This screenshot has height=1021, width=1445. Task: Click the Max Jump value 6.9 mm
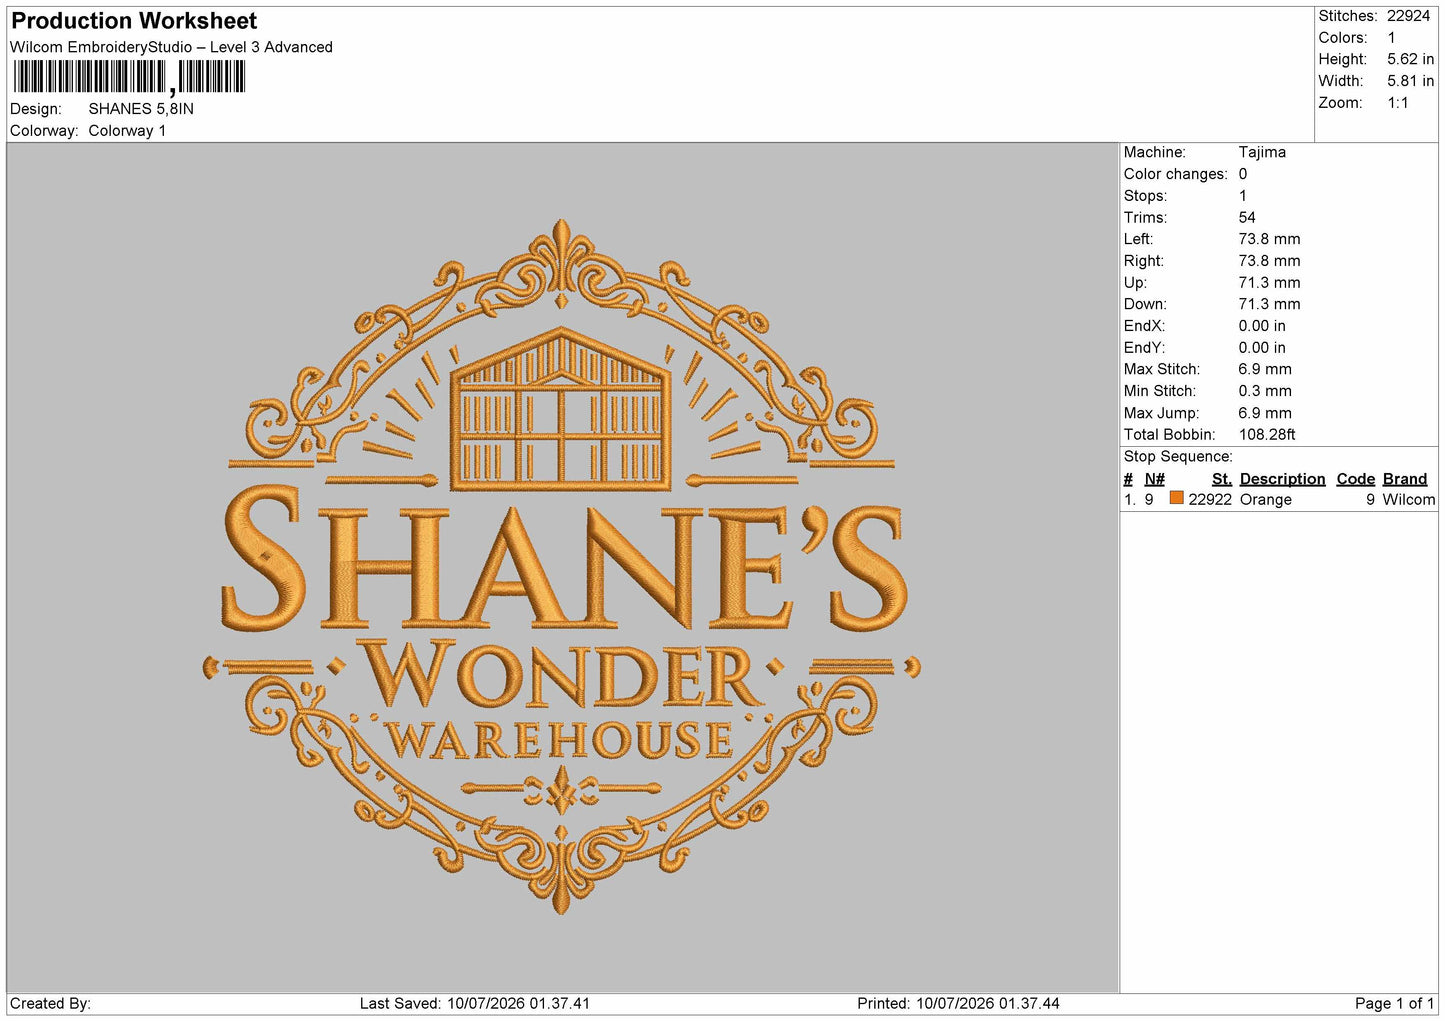[x=1265, y=413]
